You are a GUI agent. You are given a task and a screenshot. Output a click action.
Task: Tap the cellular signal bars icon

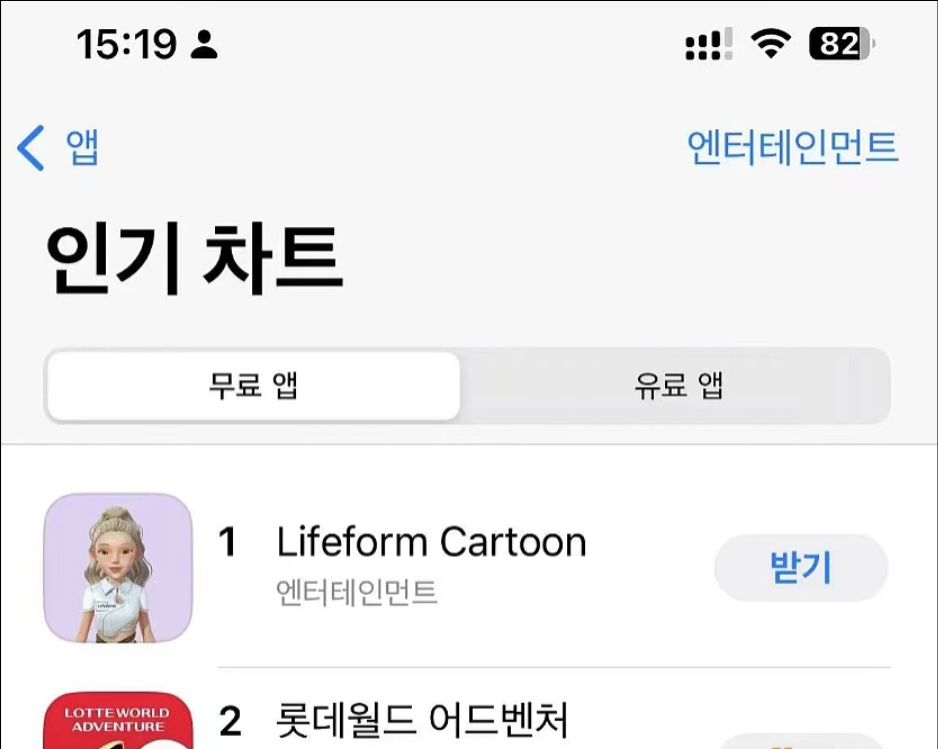708,45
